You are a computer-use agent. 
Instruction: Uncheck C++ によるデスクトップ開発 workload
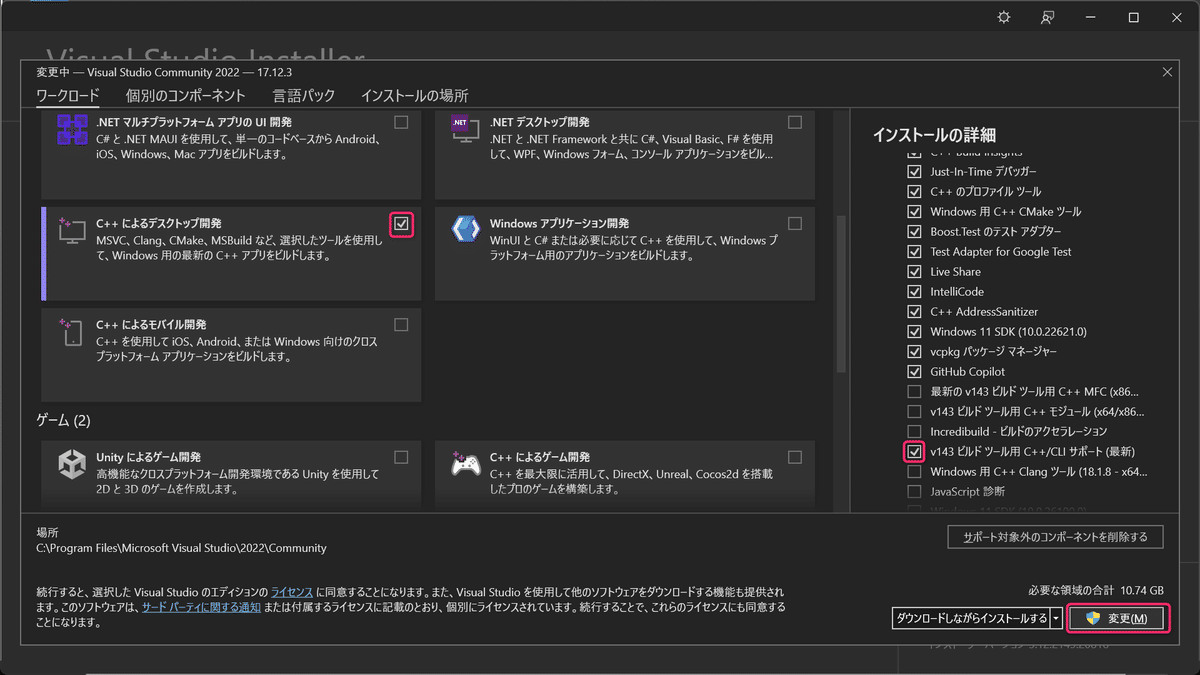401,224
